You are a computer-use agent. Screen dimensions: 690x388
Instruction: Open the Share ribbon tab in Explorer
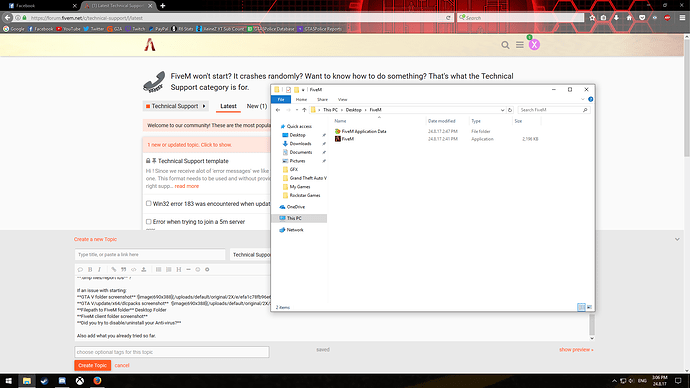pos(323,99)
